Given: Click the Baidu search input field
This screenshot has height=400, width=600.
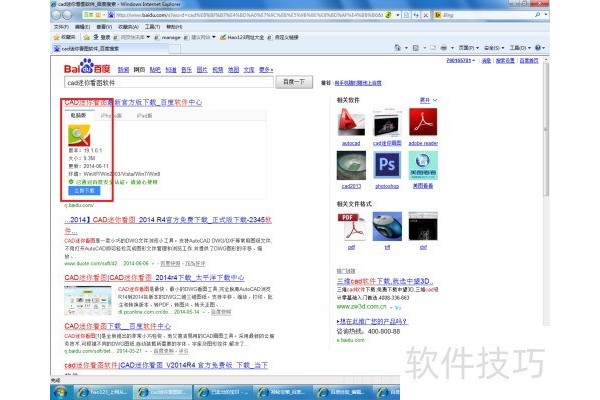Looking at the screenshot, I should (169, 82).
